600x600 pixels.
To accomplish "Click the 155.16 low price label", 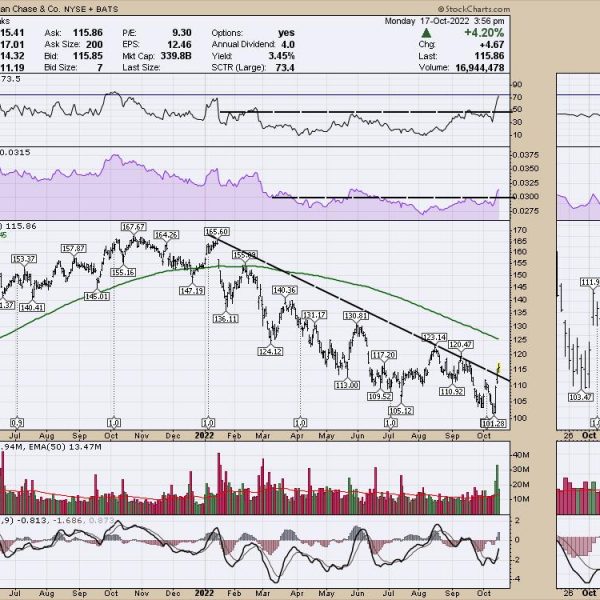I will 123,272.
